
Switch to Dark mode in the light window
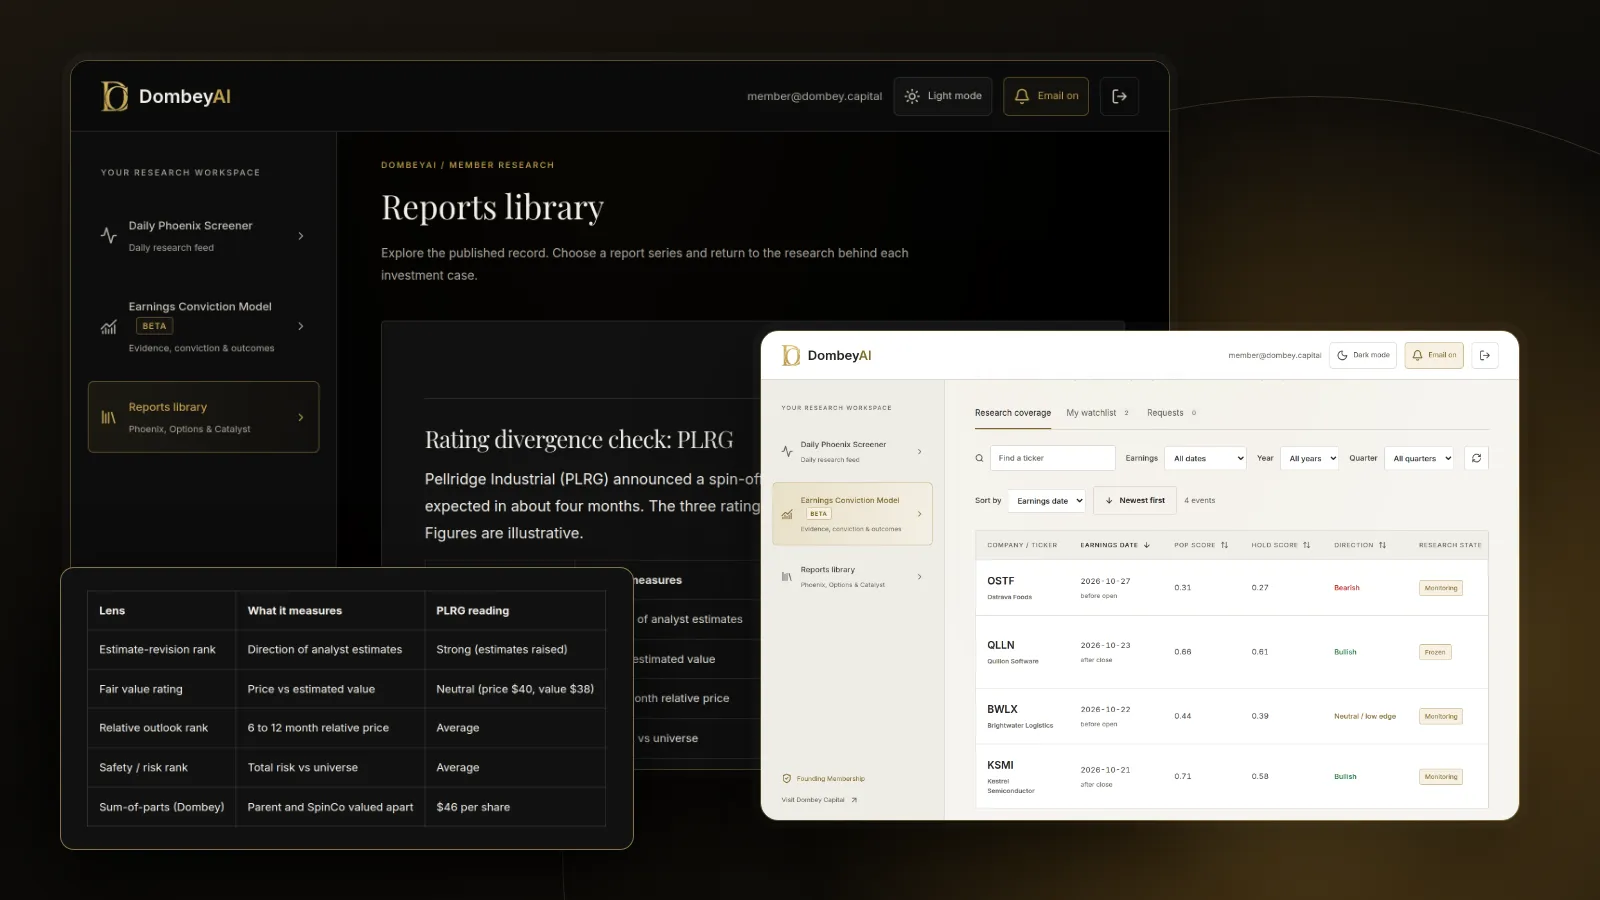pyautogui.click(x=1362, y=355)
